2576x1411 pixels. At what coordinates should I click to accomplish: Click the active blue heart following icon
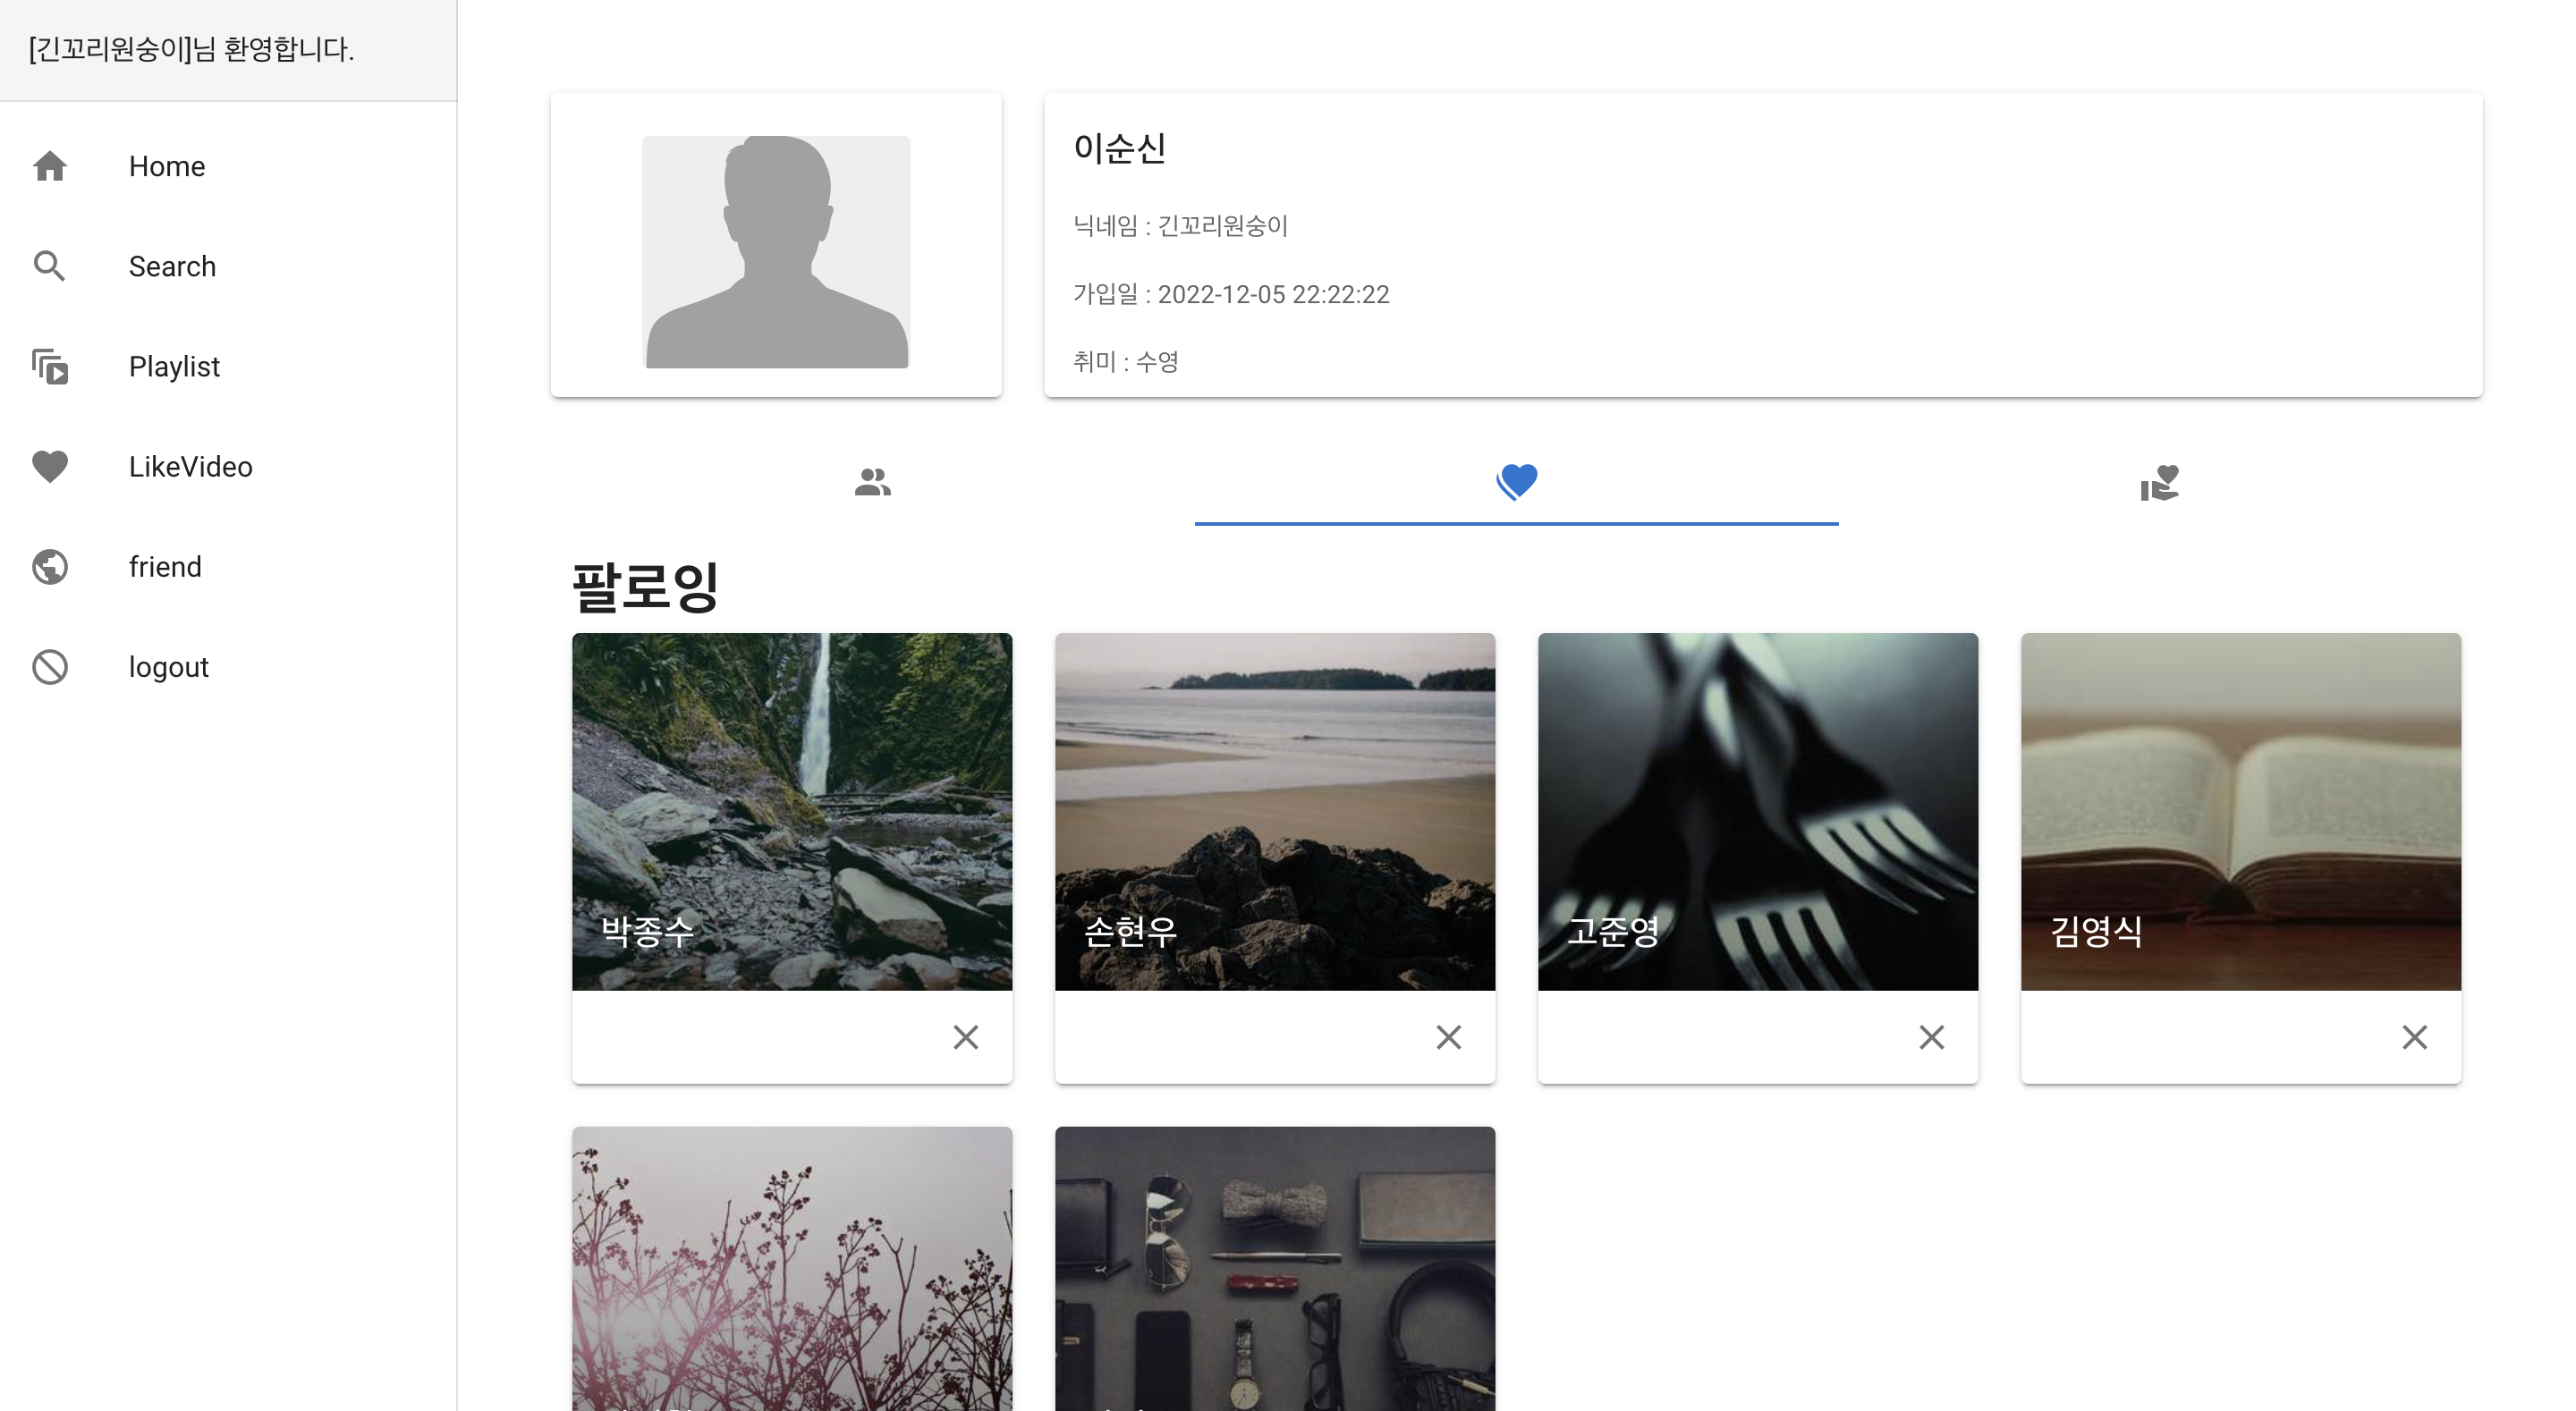click(x=1516, y=482)
